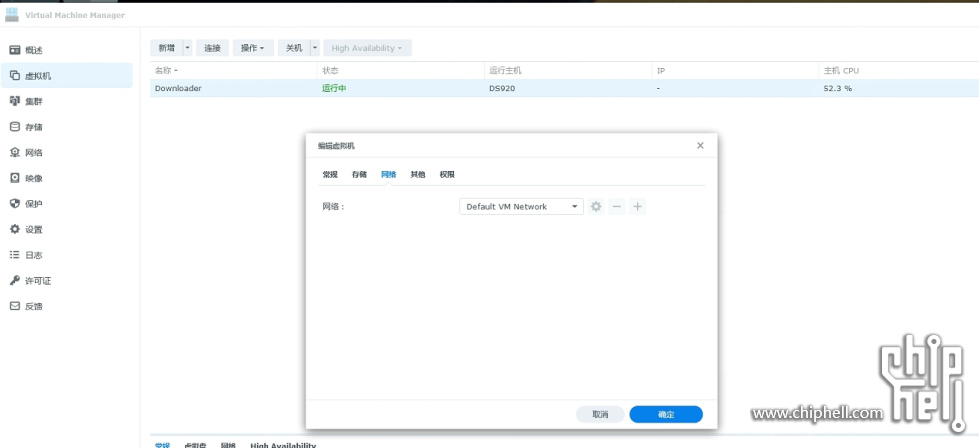This screenshot has width=979, height=448.
Task: Click the 网络： field label in dialog
Action: click(x=333, y=207)
